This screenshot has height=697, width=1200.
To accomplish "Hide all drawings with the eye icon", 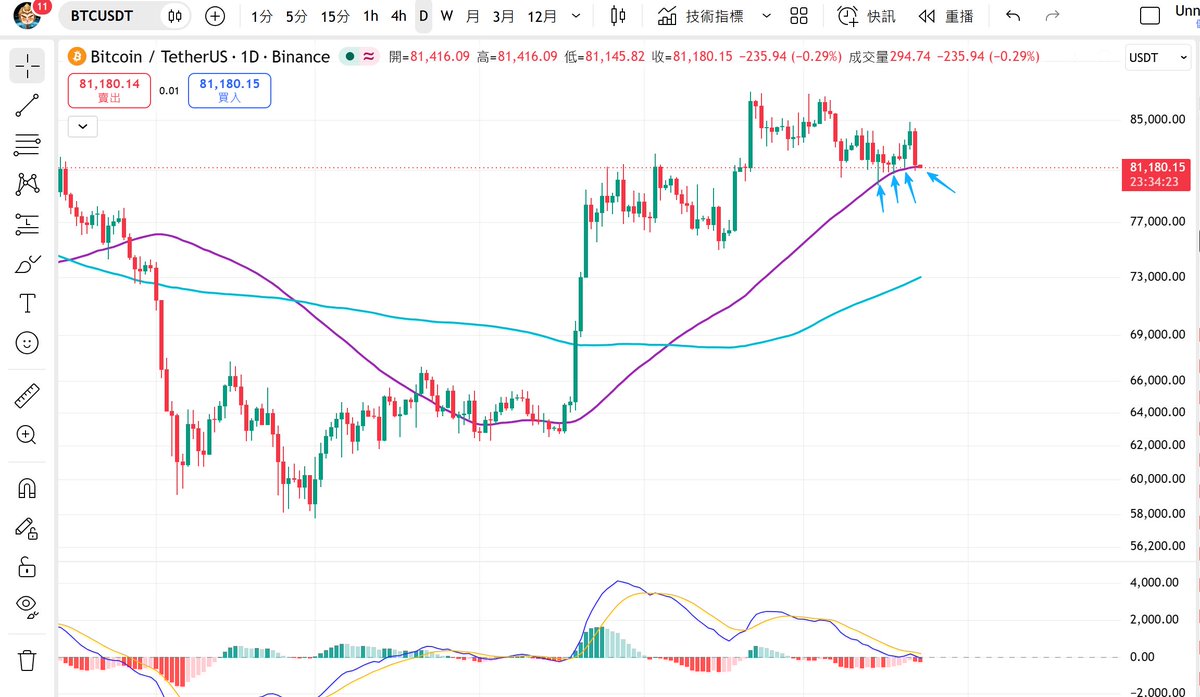I will click(x=27, y=607).
